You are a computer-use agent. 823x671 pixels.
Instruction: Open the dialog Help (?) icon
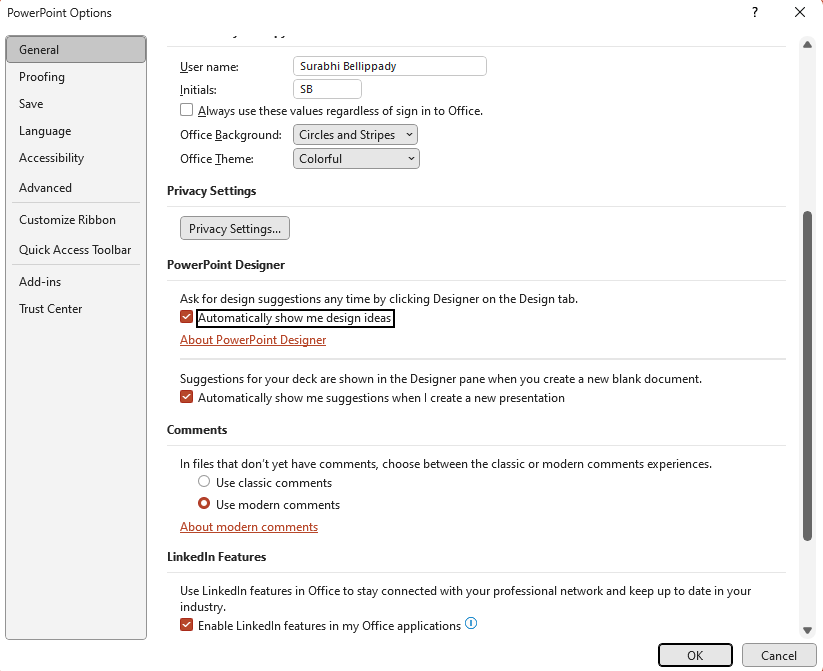click(757, 12)
